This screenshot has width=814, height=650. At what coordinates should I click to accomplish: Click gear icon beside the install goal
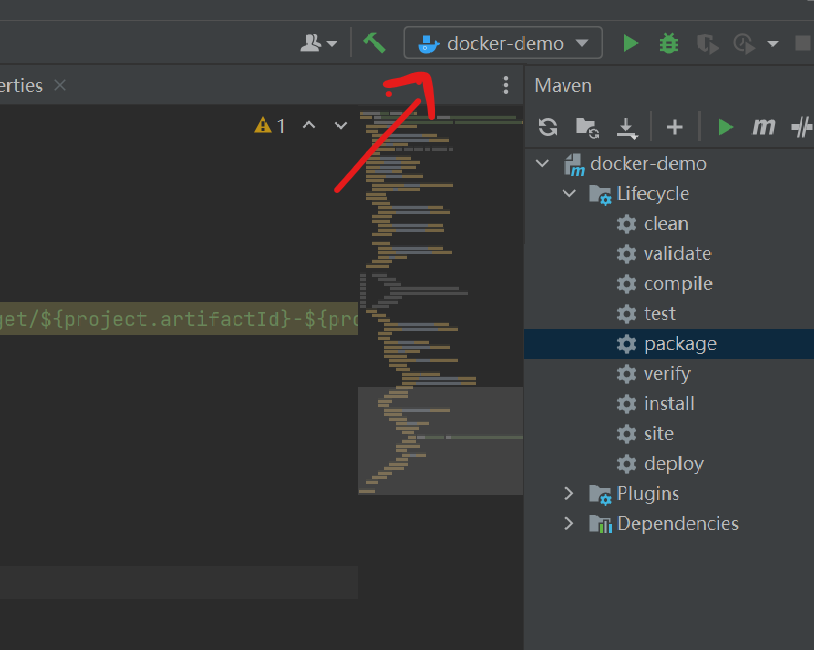[x=626, y=403]
